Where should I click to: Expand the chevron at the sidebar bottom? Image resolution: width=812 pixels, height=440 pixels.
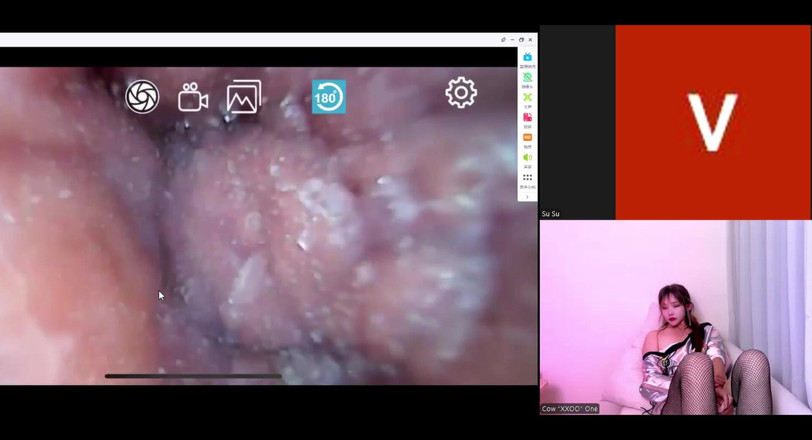tap(527, 197)
